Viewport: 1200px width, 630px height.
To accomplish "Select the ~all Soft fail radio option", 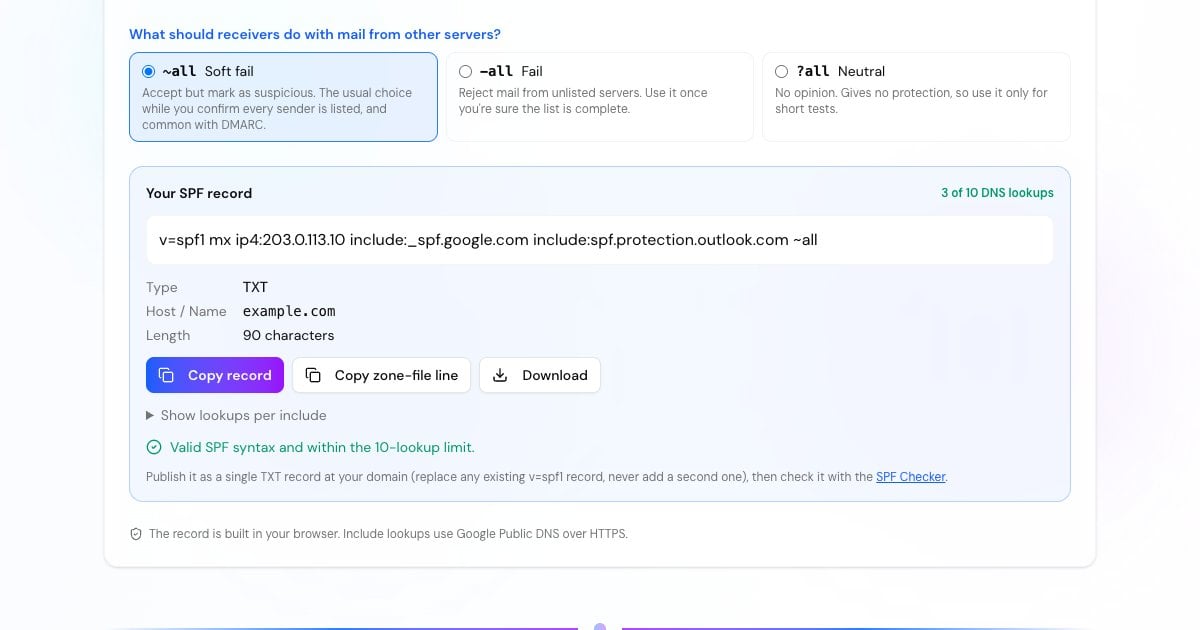I will (149, 72).
